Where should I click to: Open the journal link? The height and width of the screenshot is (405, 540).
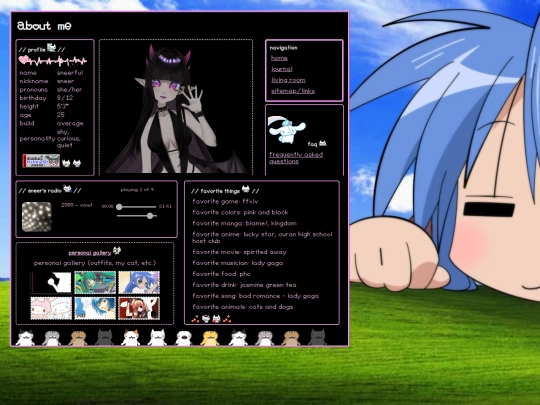pos(282,69)
